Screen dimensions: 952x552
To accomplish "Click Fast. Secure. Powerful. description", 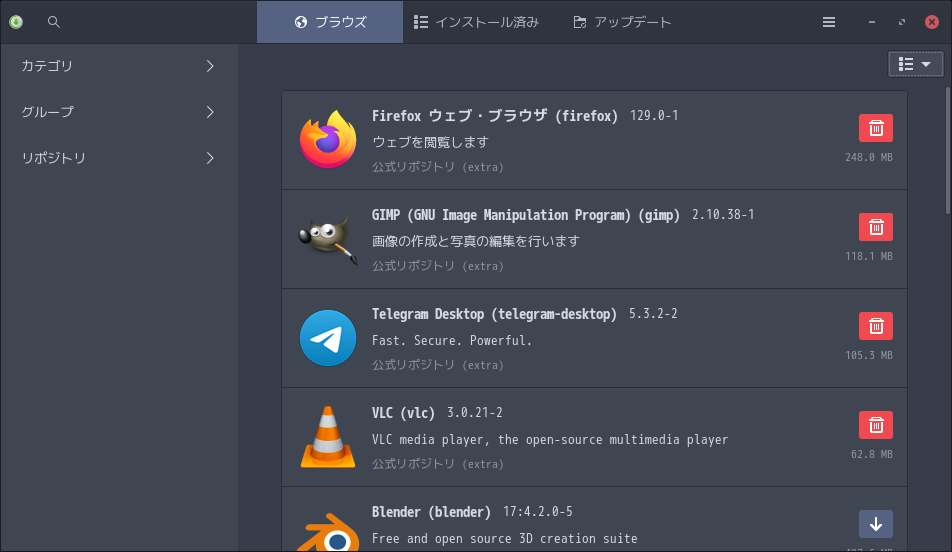I will point(452,340).
